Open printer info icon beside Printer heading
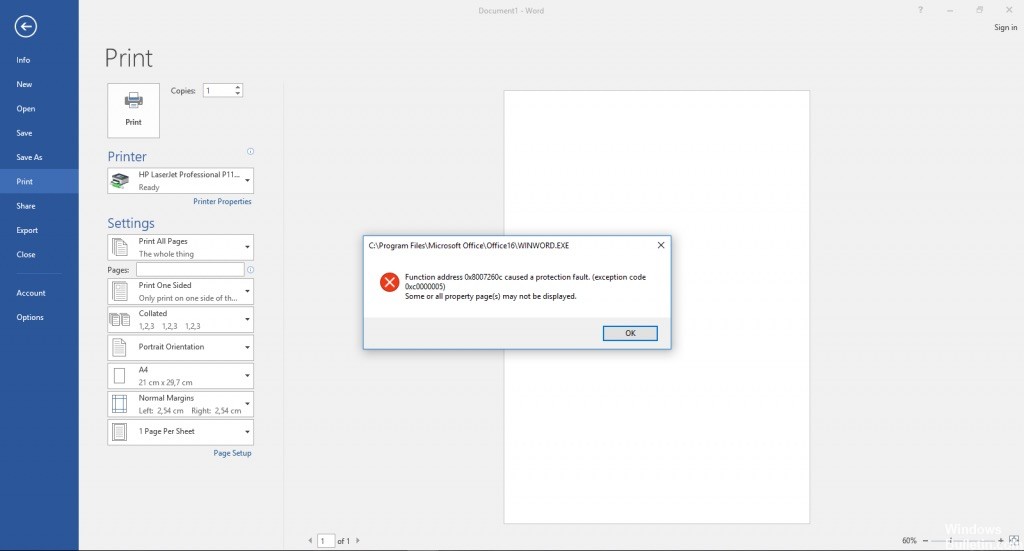 pyautogui.click(x=250, y=151)
